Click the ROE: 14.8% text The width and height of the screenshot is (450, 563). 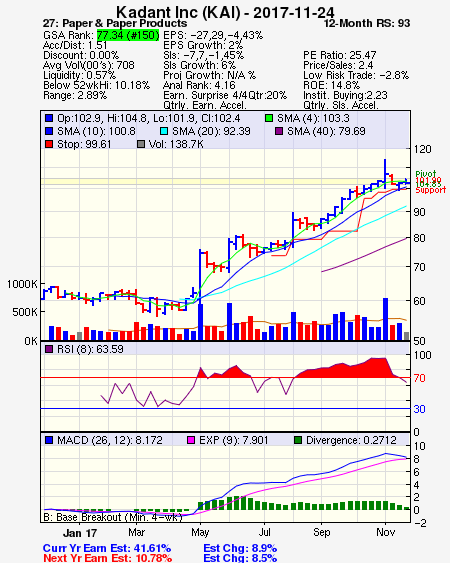(x=331, y=85)
